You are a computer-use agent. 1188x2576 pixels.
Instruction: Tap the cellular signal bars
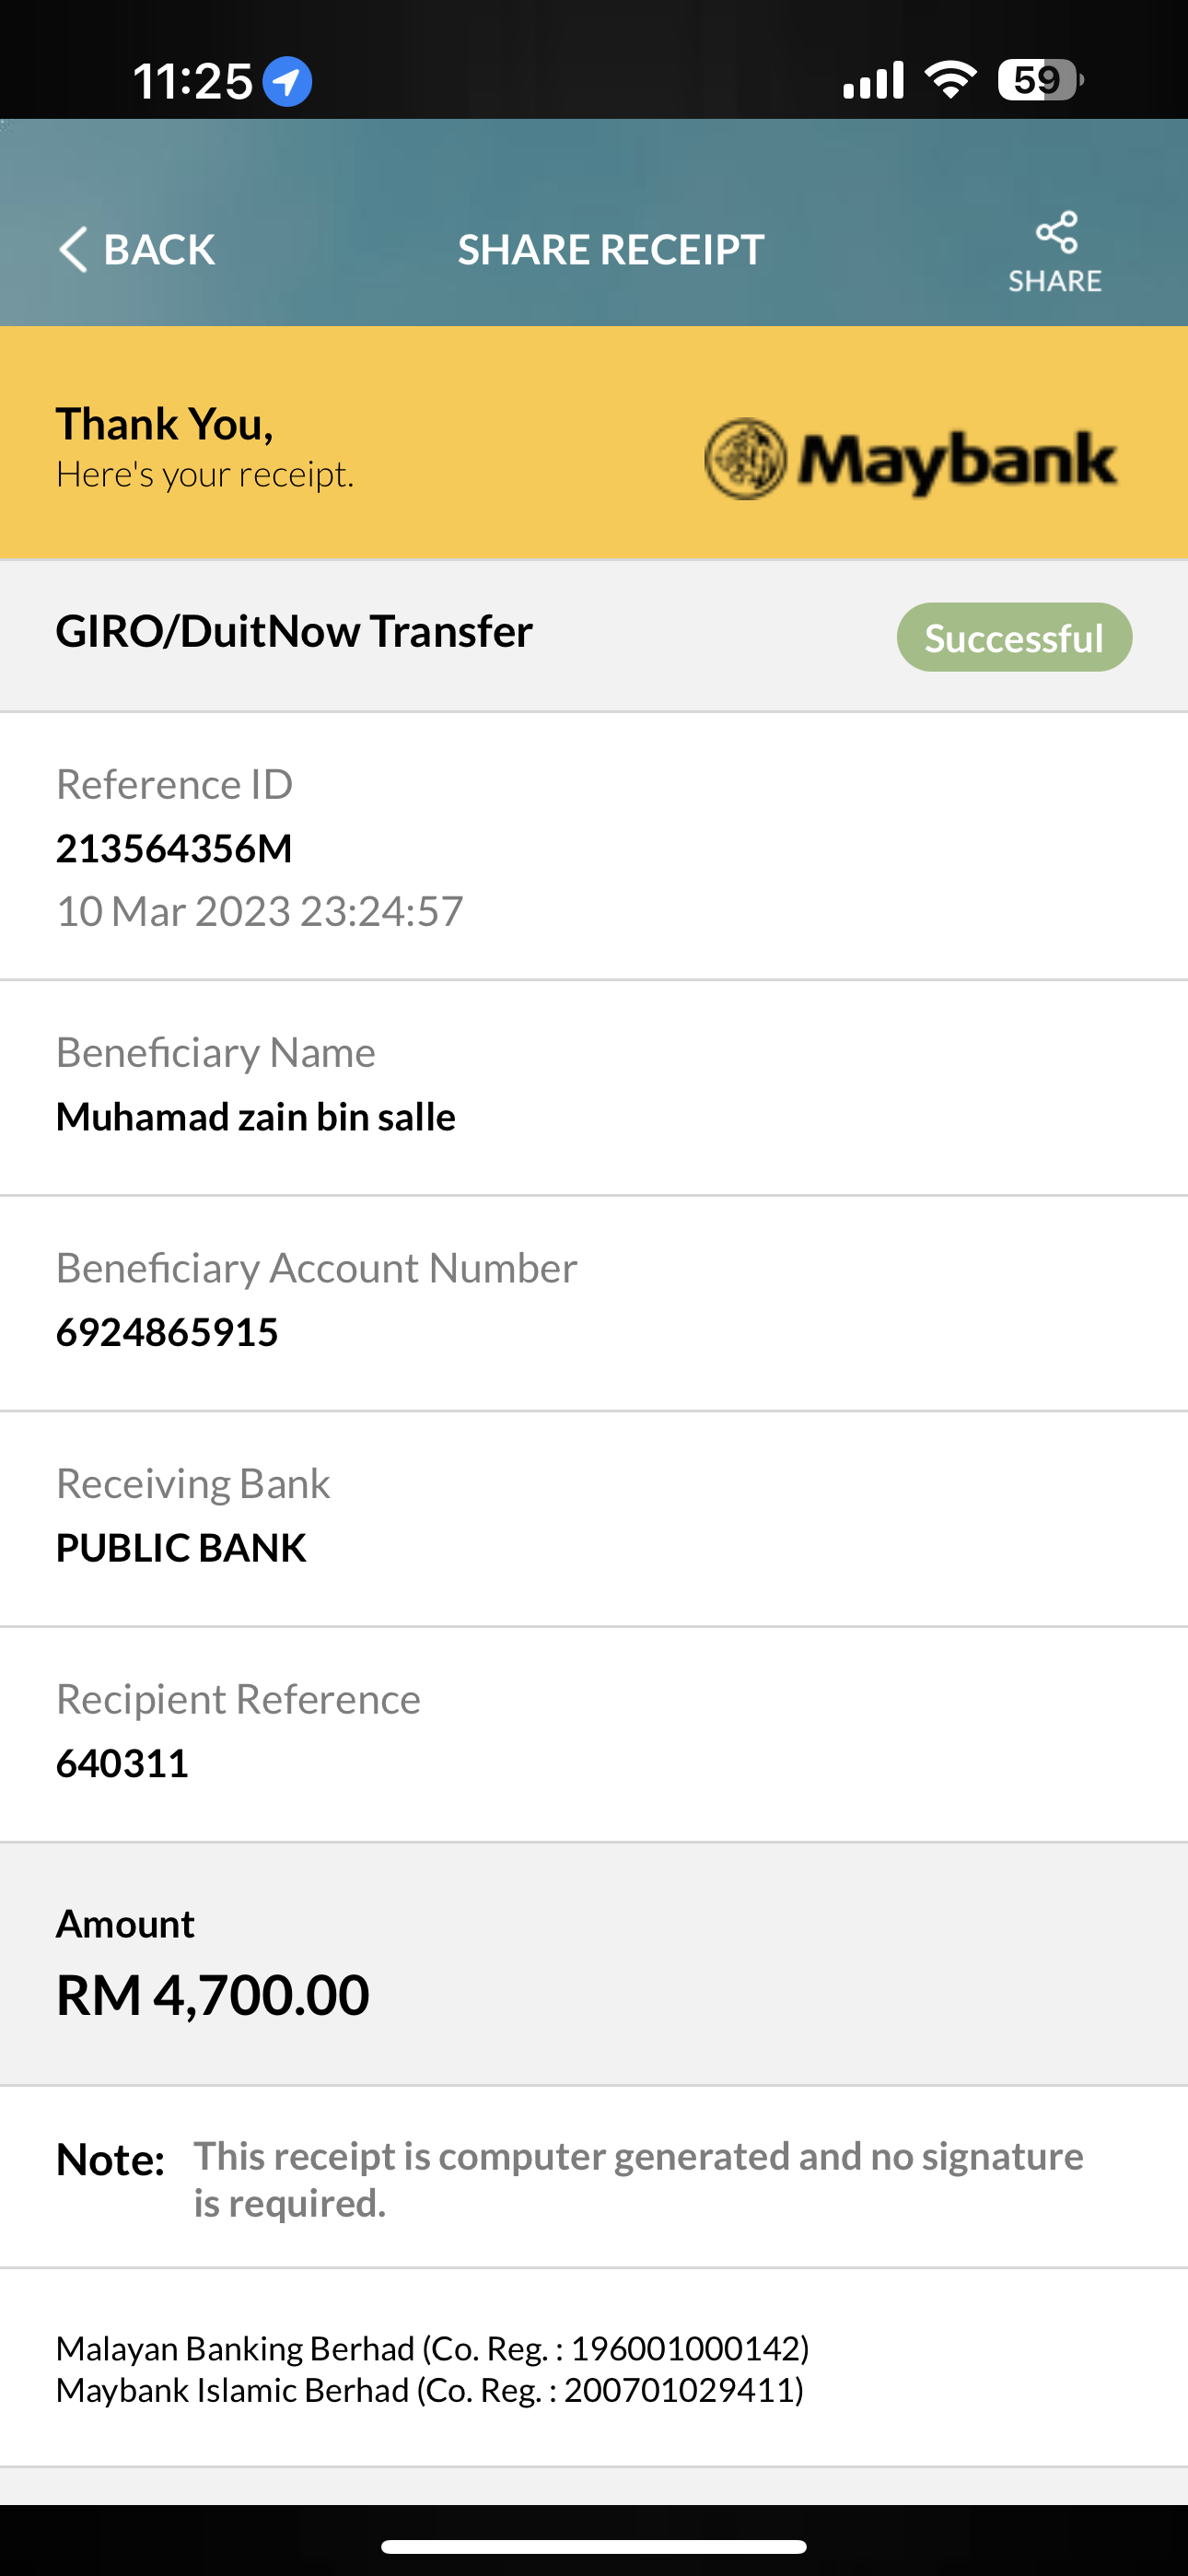873,80
